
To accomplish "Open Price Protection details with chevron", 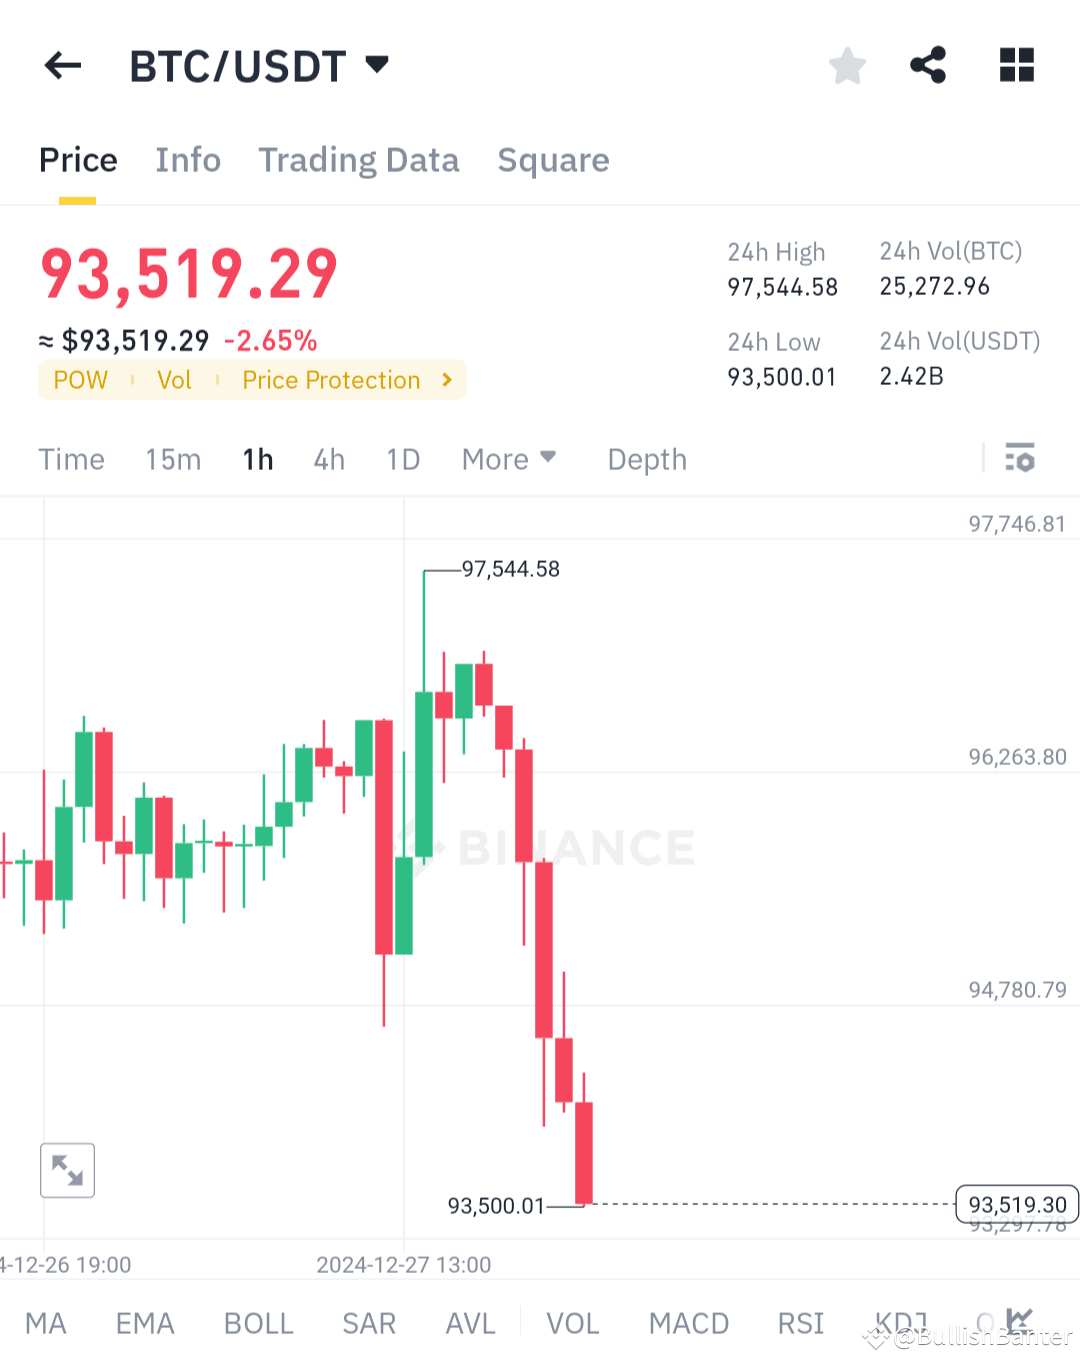I will coord(446,380).
